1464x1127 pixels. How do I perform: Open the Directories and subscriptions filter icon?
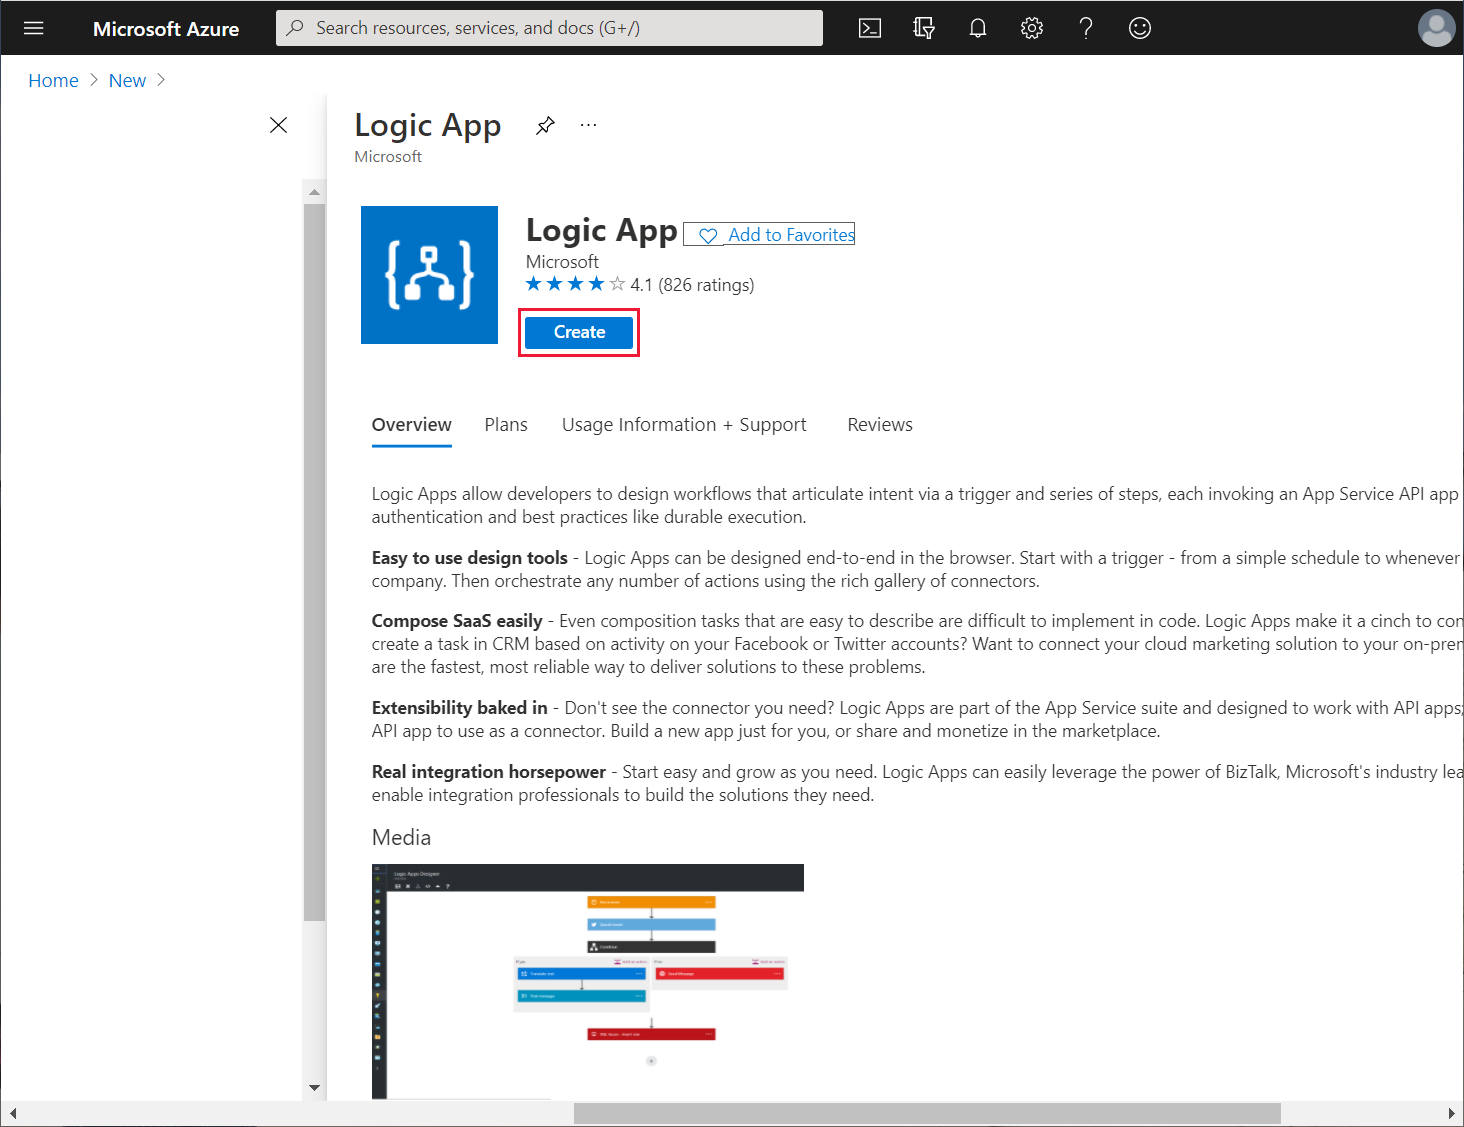coord(924,28)
